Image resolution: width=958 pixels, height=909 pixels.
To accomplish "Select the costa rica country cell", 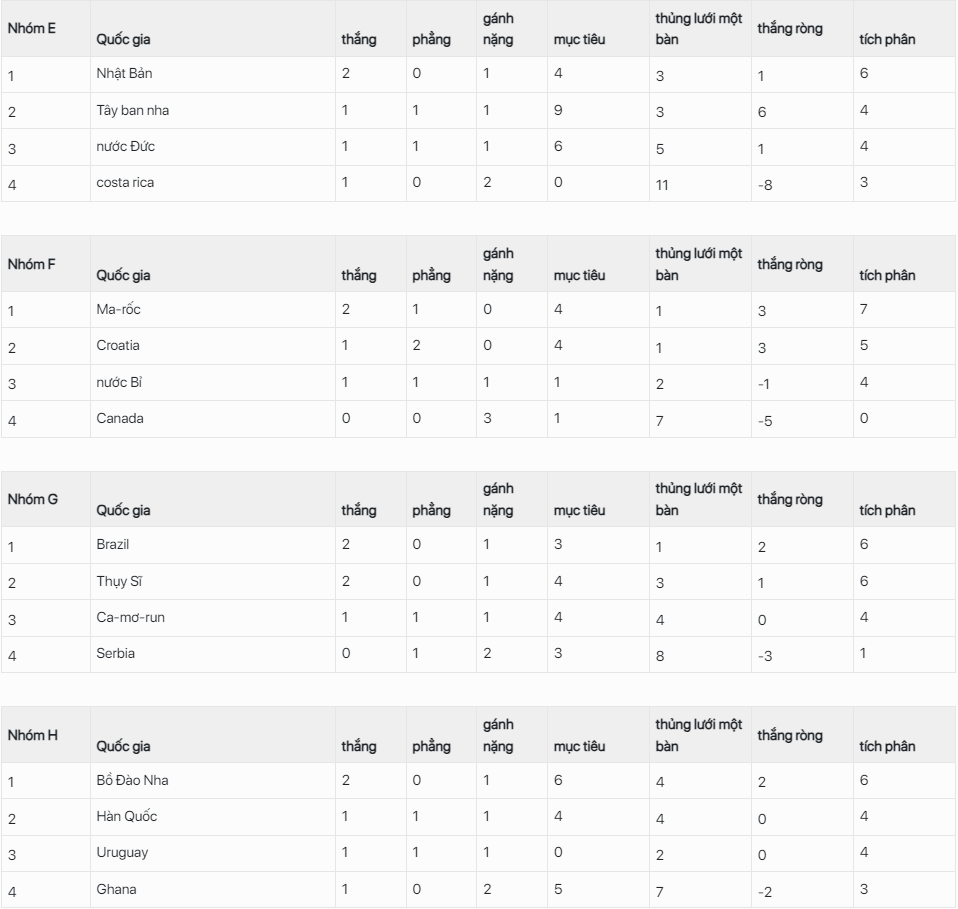I will pos(125,183).
